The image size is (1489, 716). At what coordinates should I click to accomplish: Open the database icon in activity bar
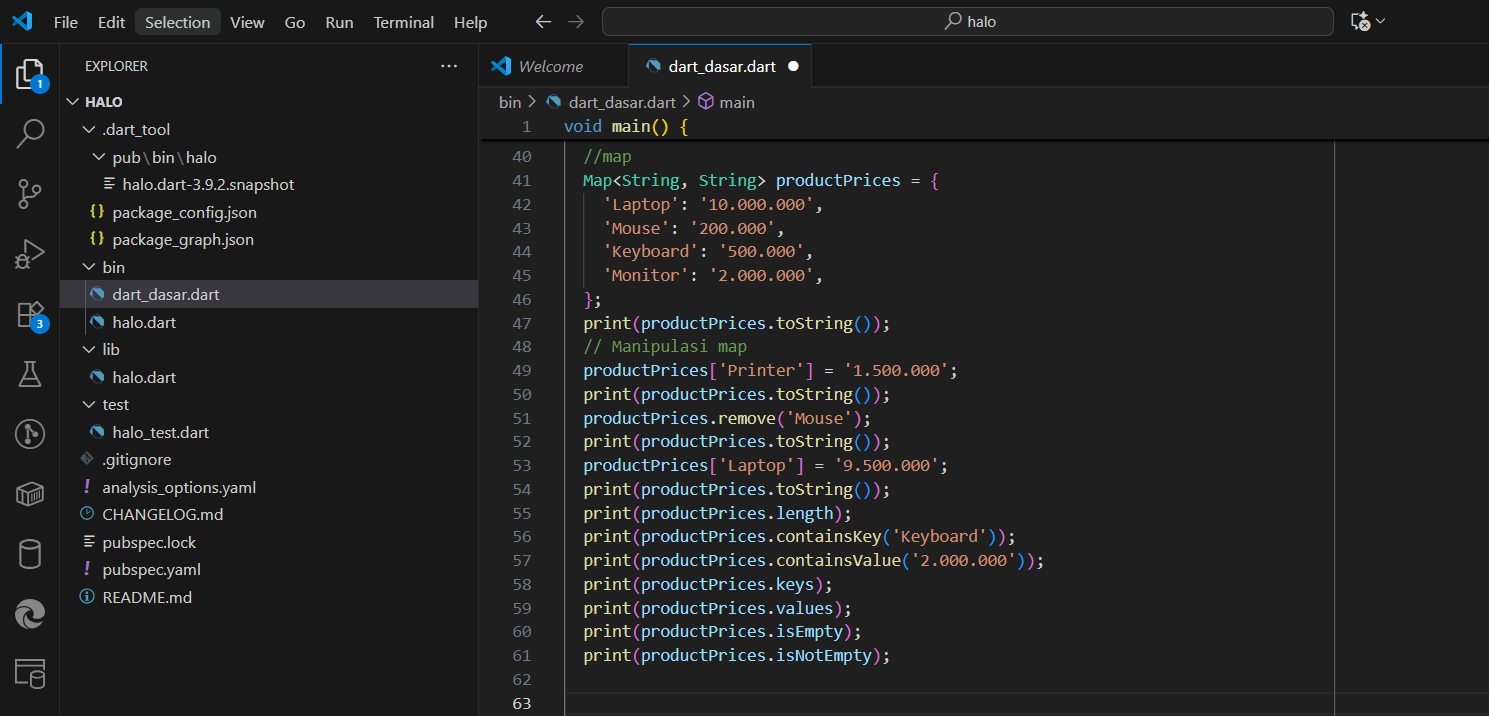click(x=30, y=554)
